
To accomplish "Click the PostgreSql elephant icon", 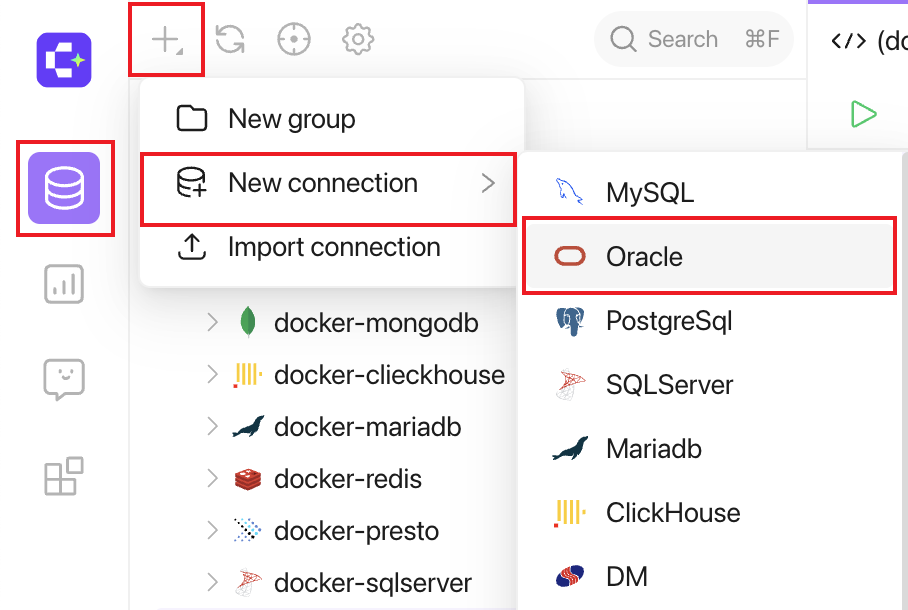I will tap(570, 321).
